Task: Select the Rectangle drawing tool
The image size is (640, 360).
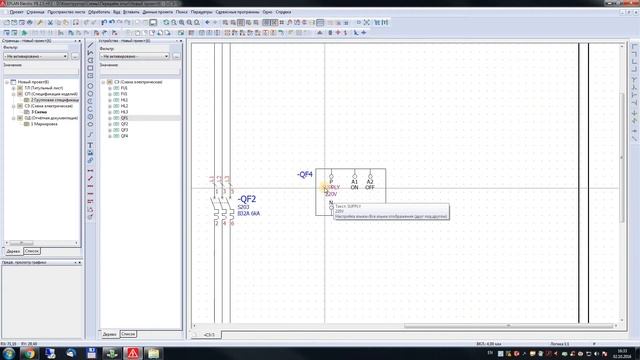Action: click(x=91, y=68)
